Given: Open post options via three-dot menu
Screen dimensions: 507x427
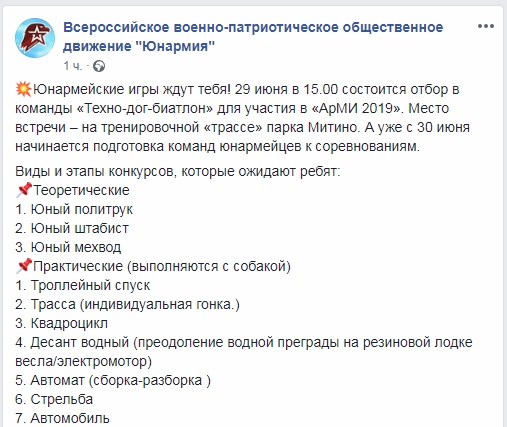Looking at the screenshot, I should coord(486,26).
